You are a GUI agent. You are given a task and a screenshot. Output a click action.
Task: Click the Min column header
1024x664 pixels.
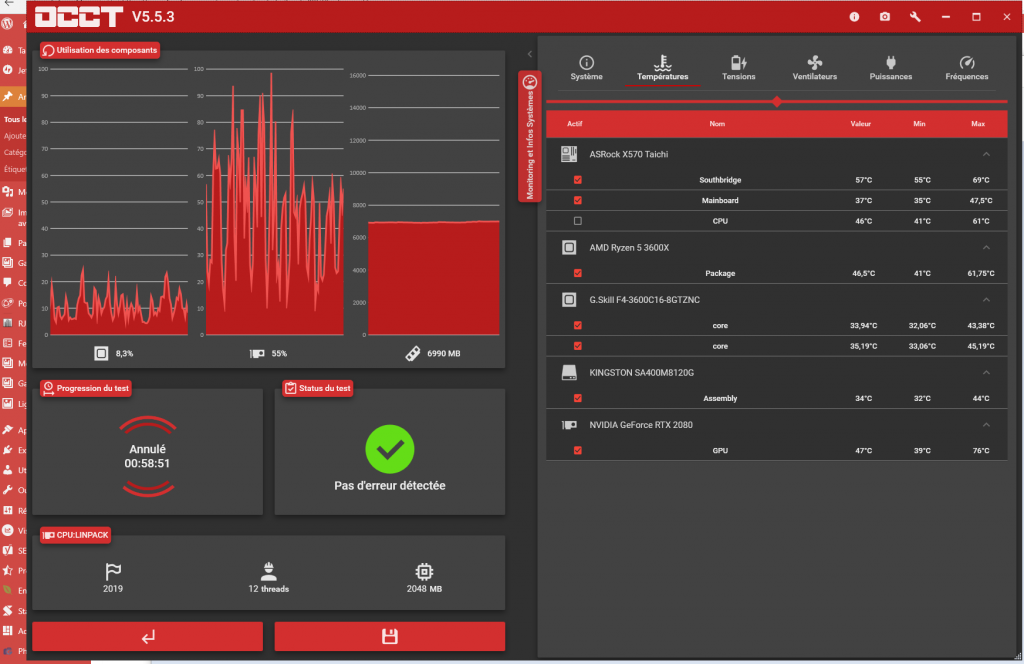pos(920,123)
